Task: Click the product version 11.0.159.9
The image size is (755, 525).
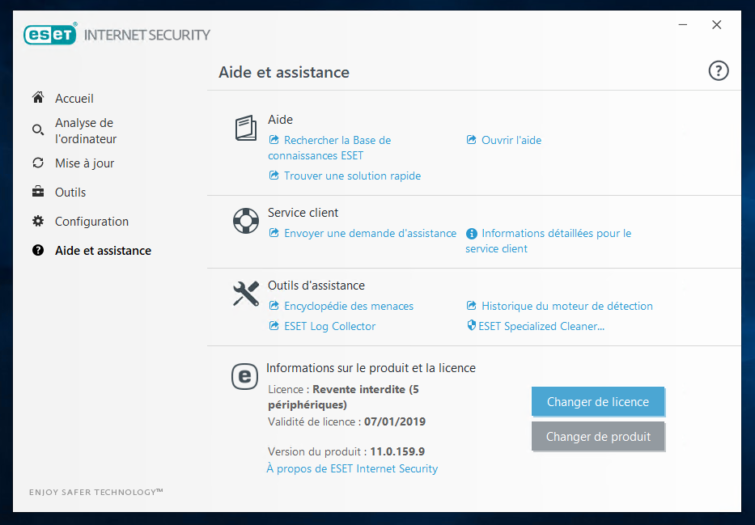Action: coord(397,451)
